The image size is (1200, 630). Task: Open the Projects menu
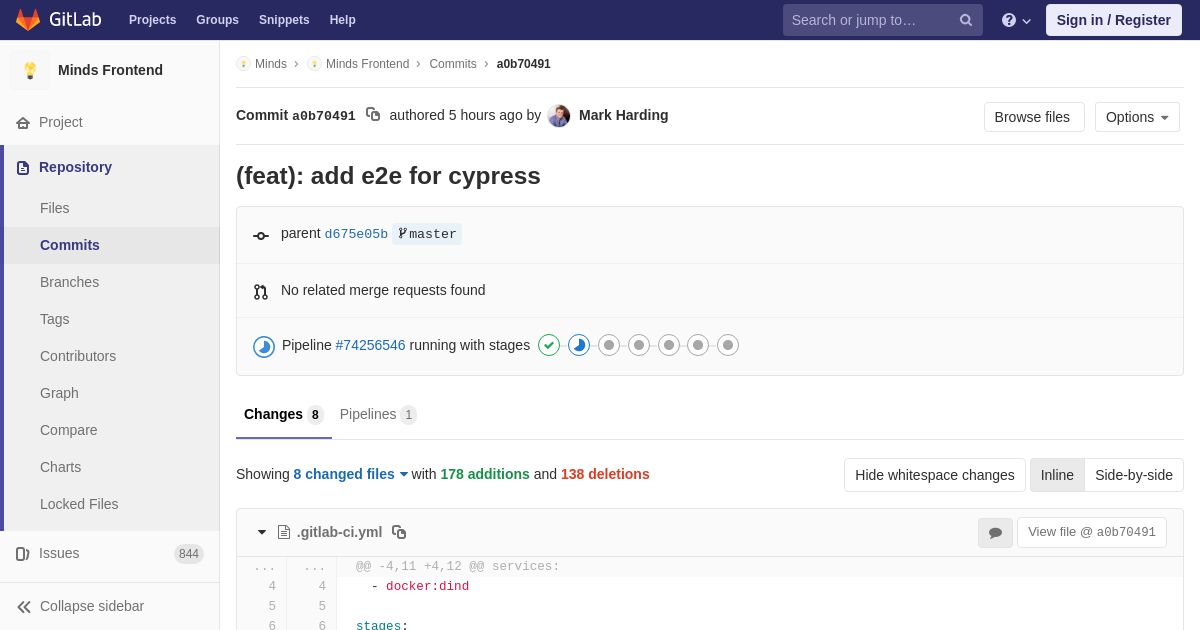(152, 20)
